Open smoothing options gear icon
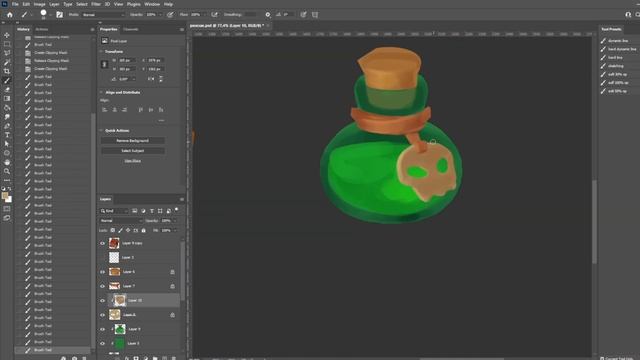 (268, 15)
